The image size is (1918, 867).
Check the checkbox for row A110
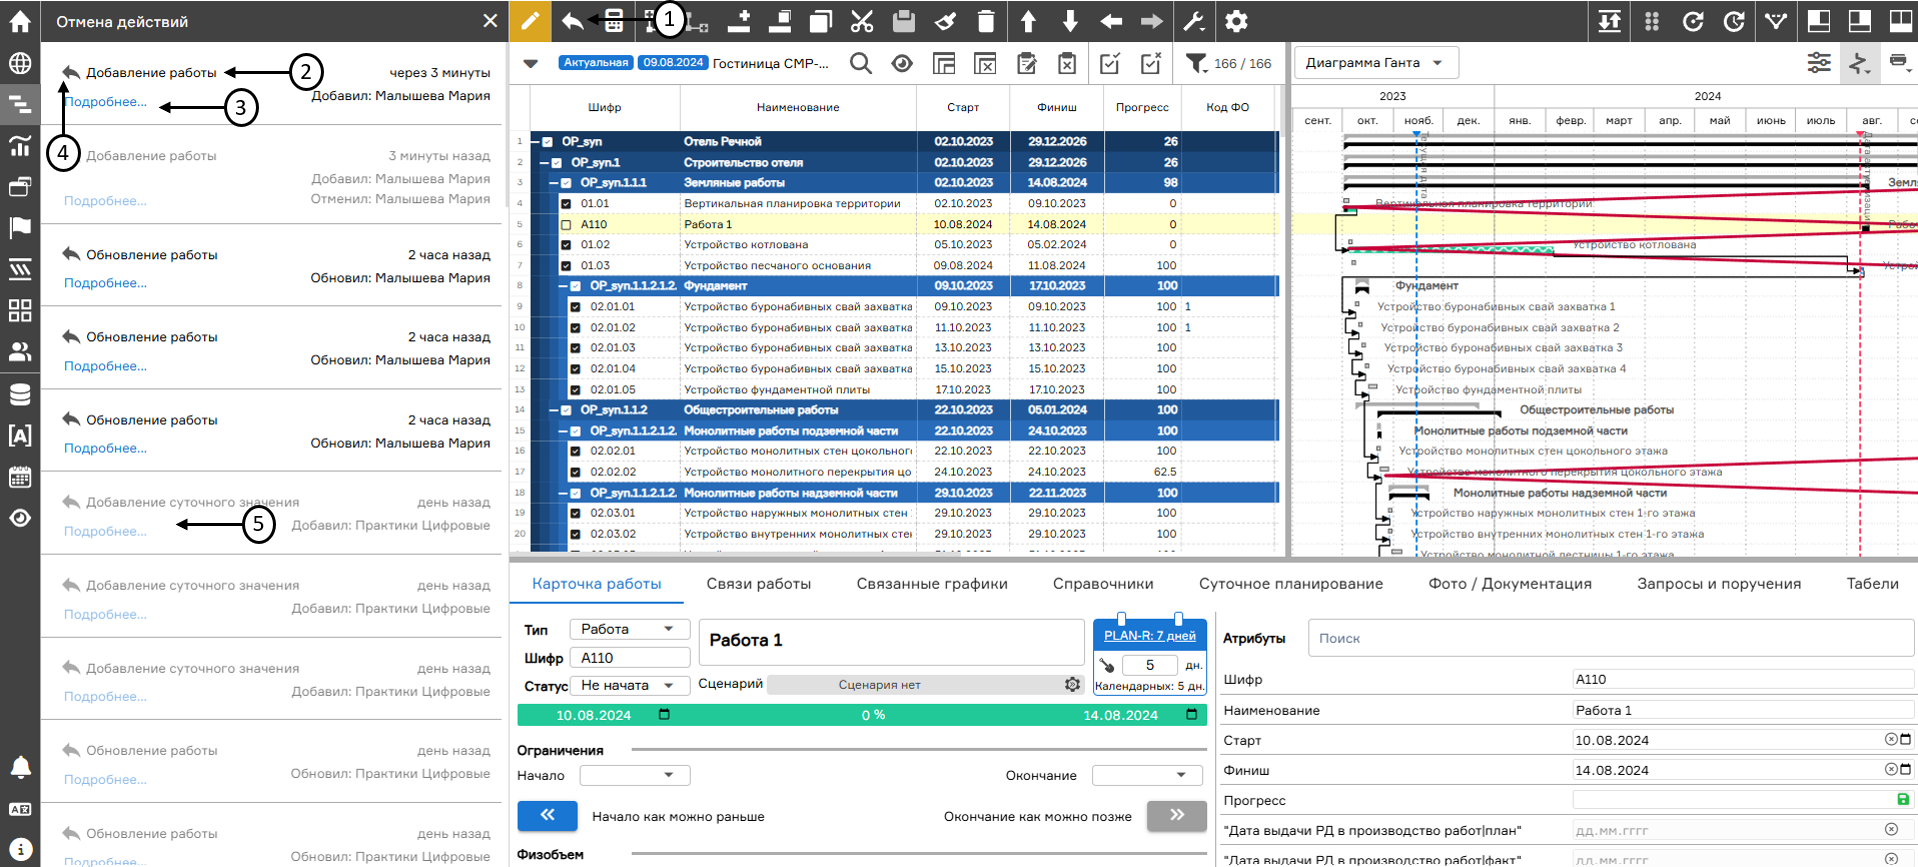tap(566, 225)
